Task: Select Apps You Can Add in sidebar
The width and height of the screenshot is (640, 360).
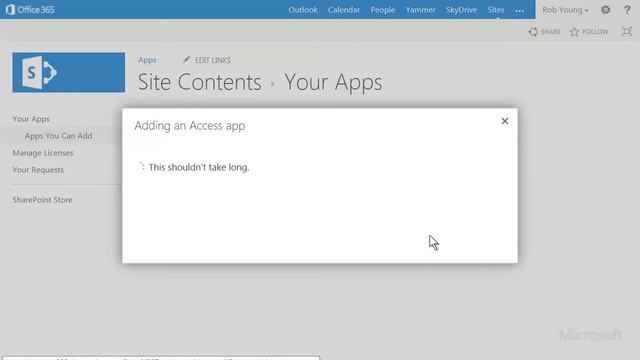Action: [58, 136]
